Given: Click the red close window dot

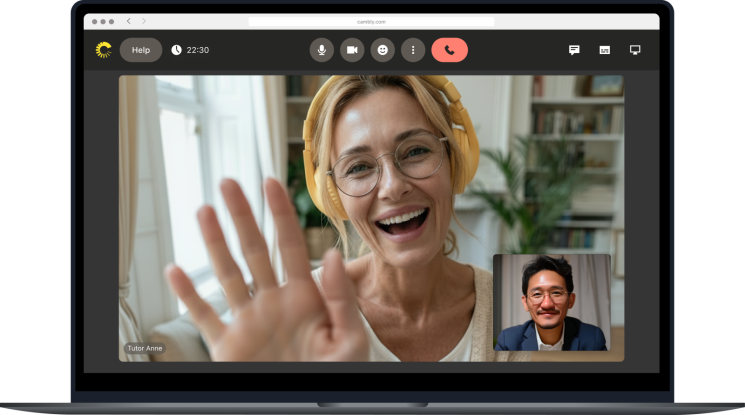Looking at the screenshot, I should (x=94, y=21).
